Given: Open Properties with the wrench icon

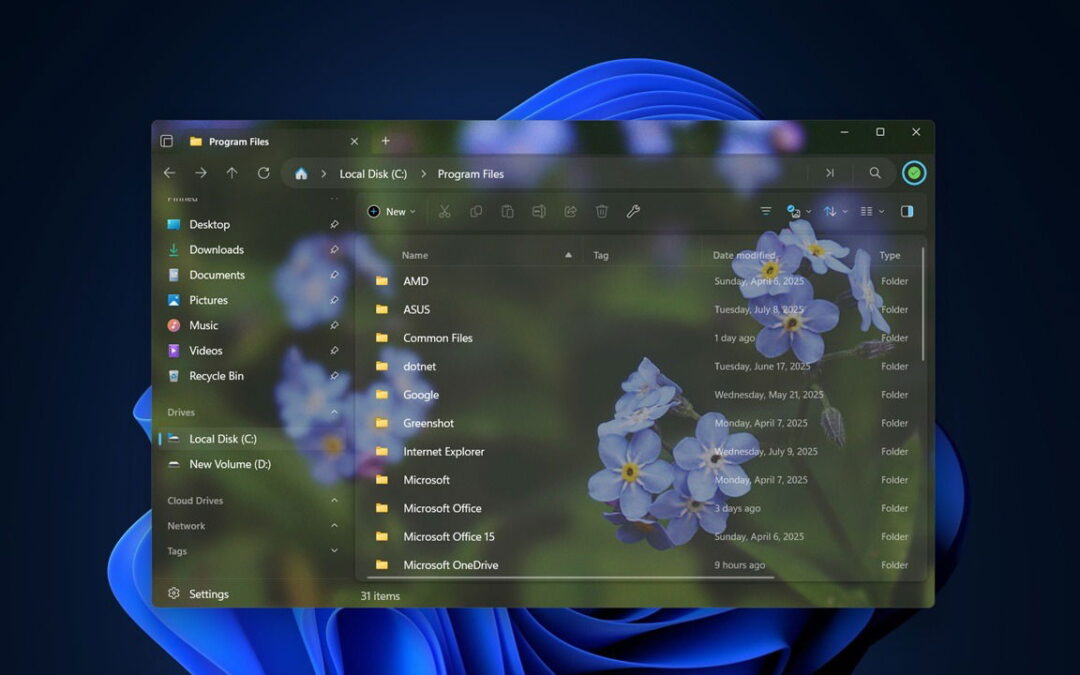Looking at the screenshot, I should 633,212.
